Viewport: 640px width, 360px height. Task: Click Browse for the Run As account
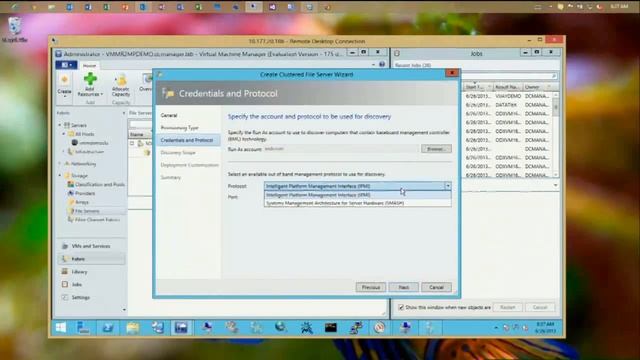[436, 149]
